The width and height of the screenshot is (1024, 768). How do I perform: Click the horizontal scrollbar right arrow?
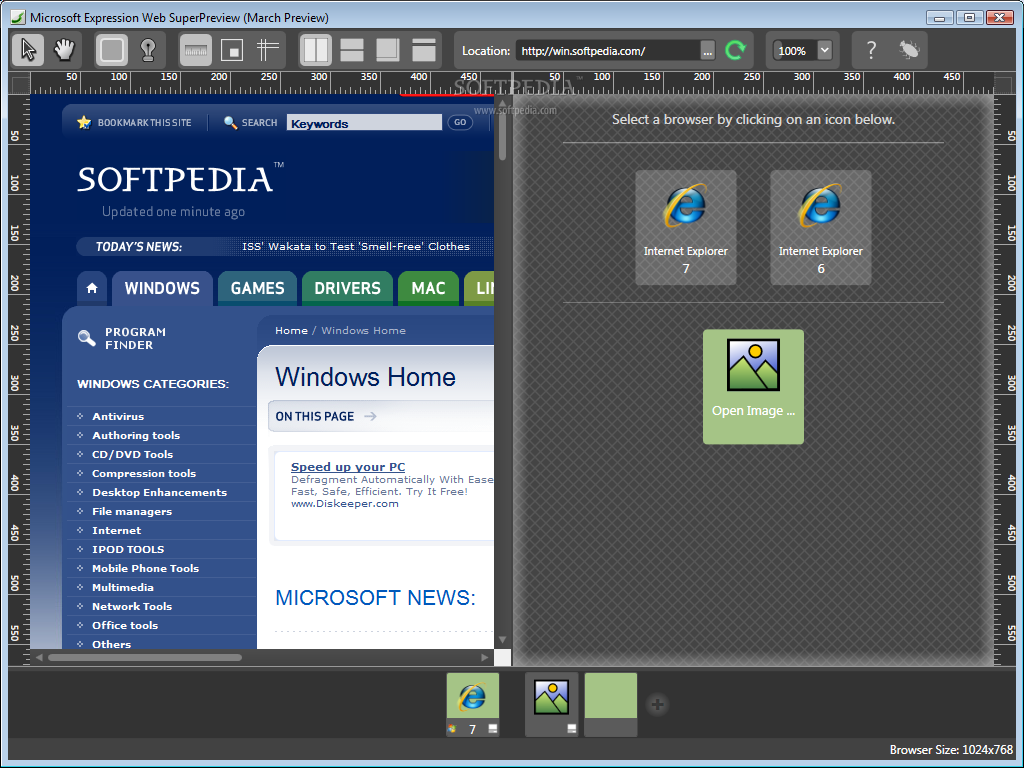click(x=485, y=657)
